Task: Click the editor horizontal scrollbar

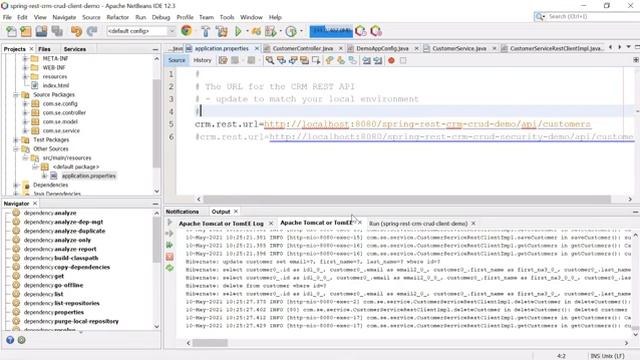Action: (x=407, y=199)
